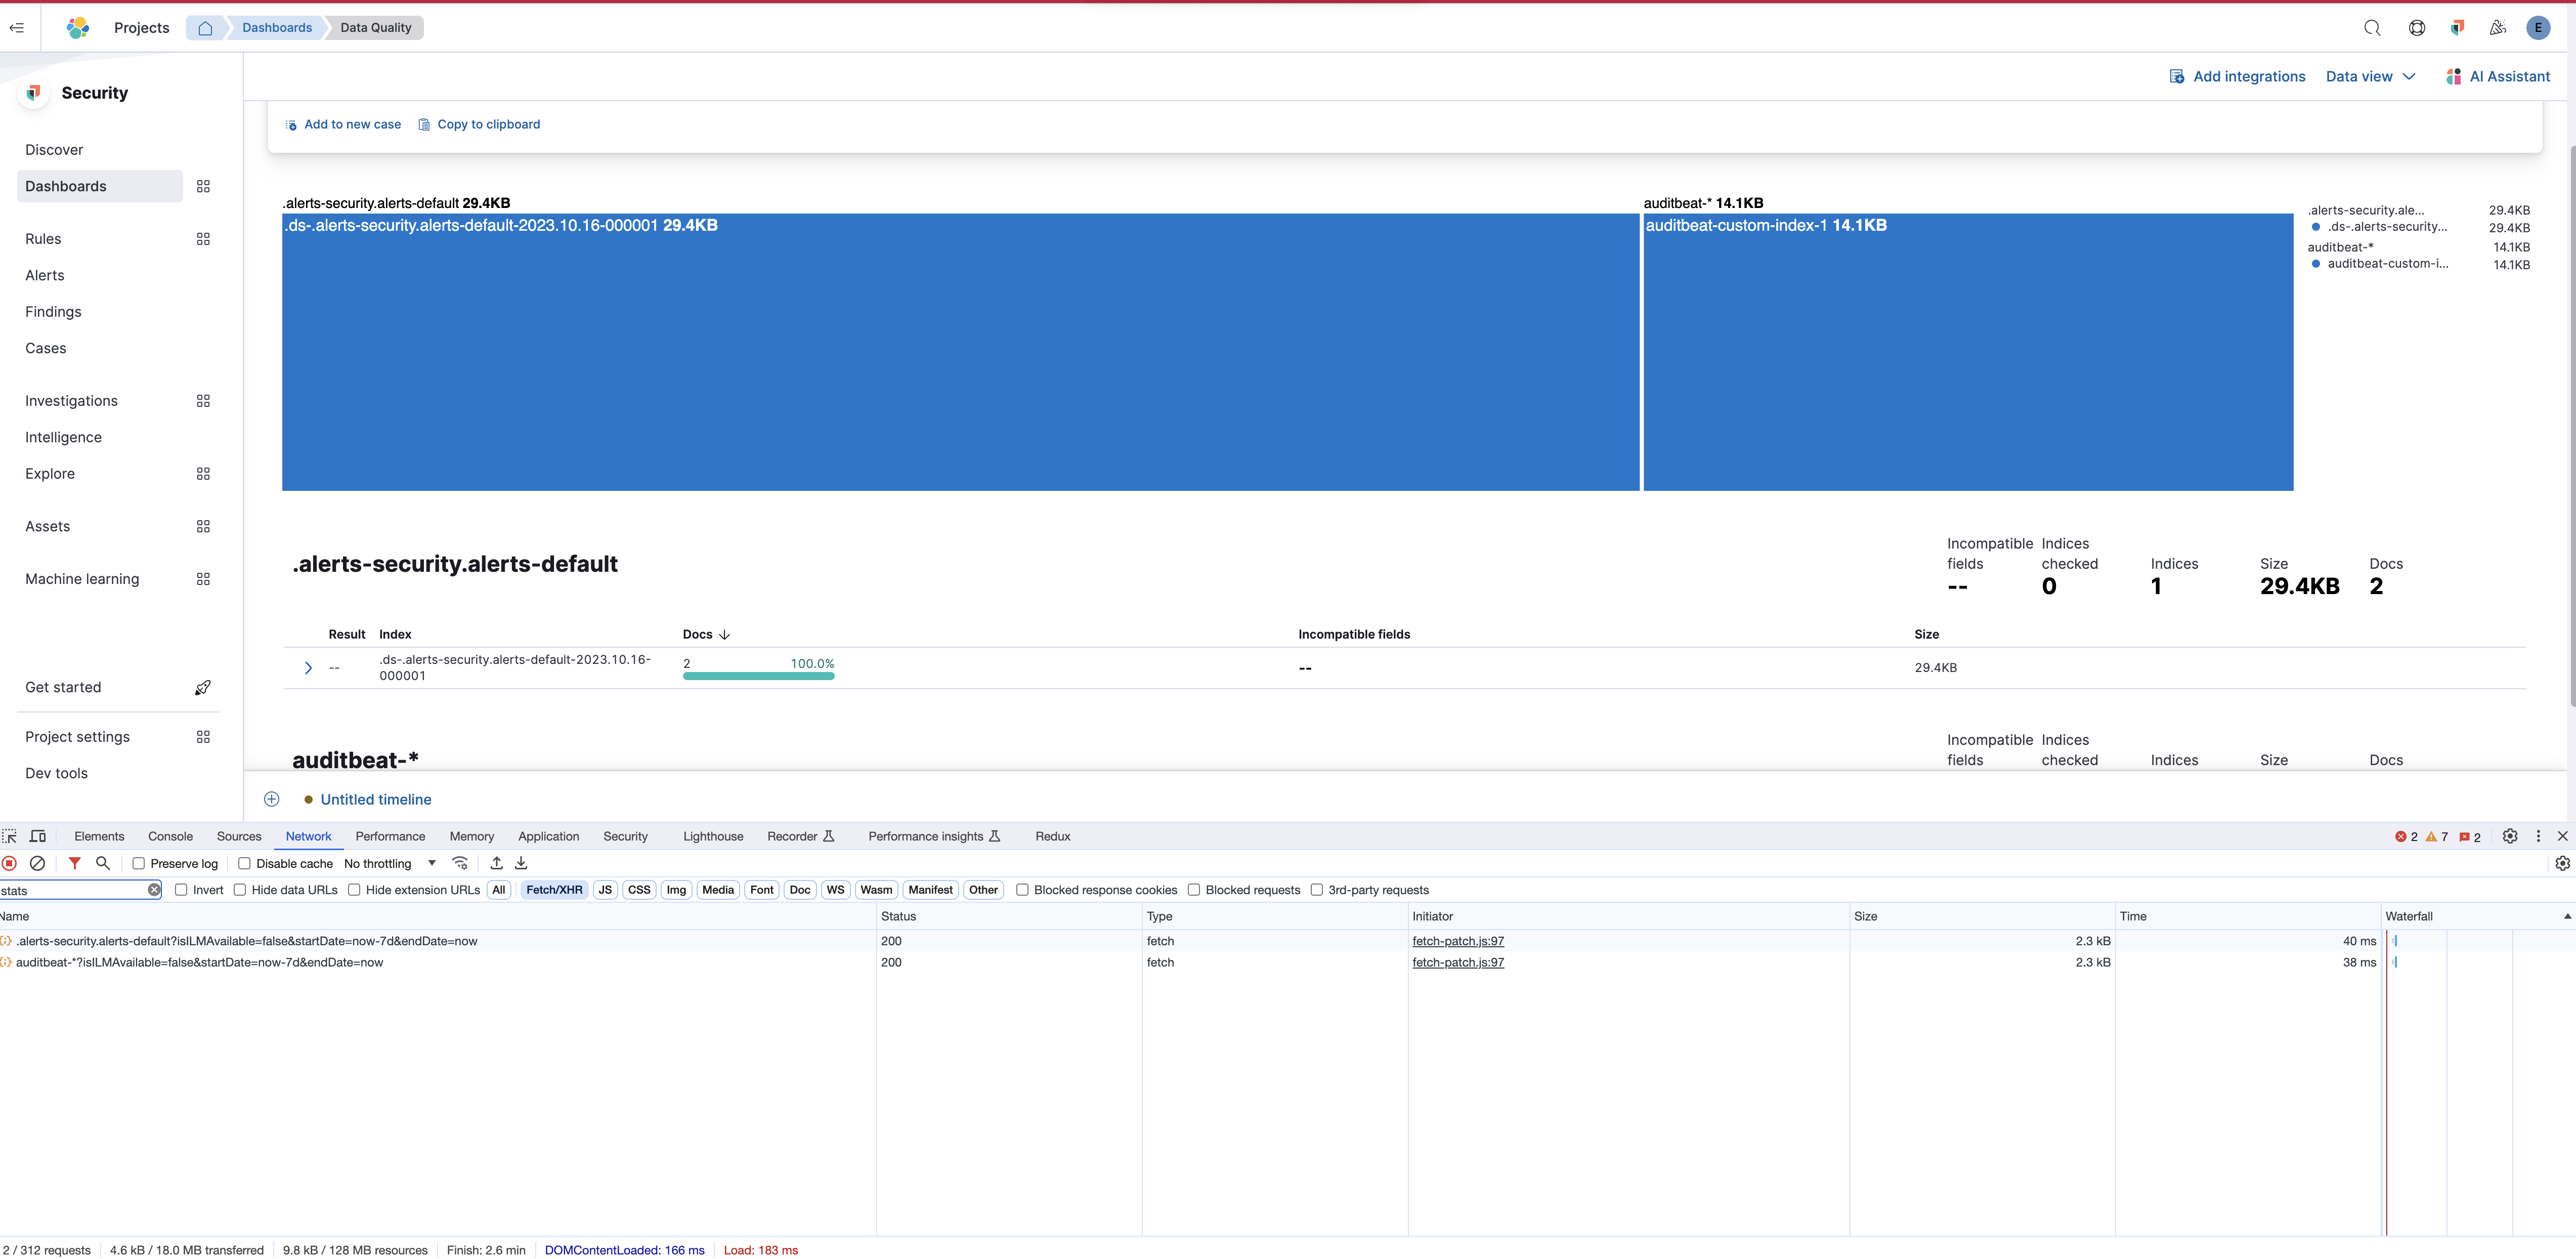Open fetch-patch.js:97 initiator for alerts request
Image resolution: width=2576 pixels, height=1259 pixels.
click(x=1458, y=941)
